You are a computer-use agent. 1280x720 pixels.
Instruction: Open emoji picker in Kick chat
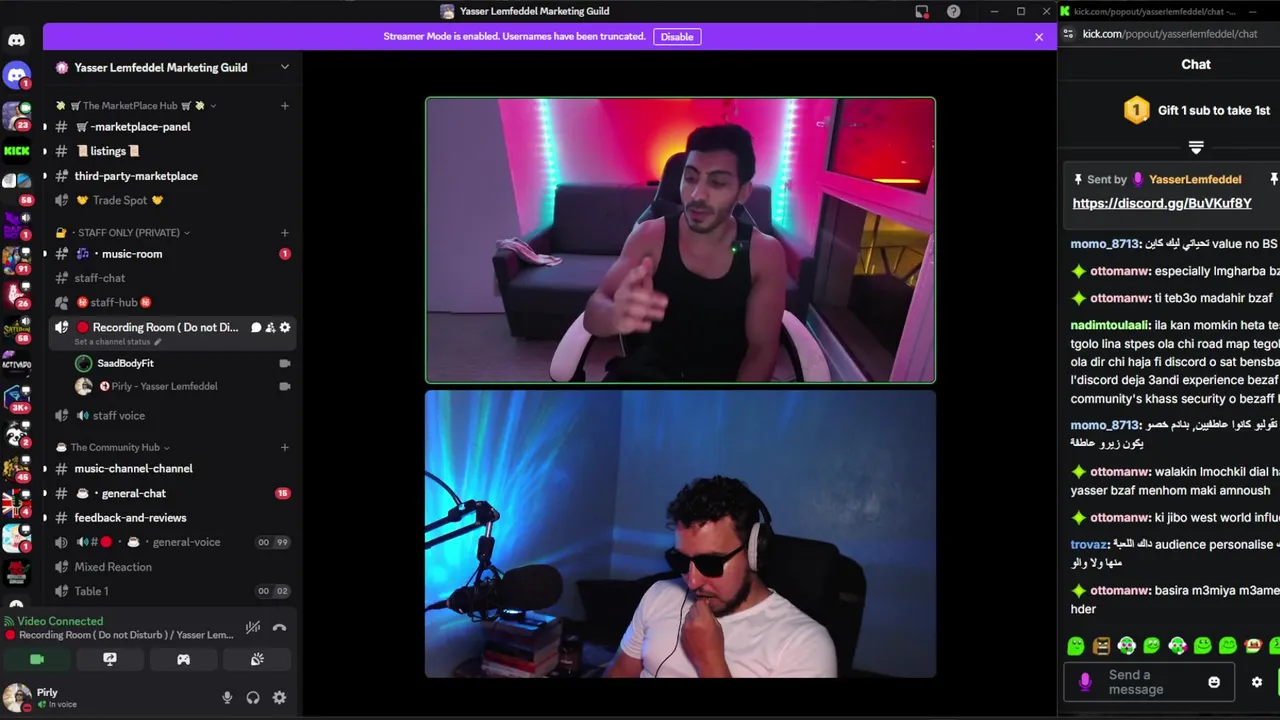pos(1214,682)
